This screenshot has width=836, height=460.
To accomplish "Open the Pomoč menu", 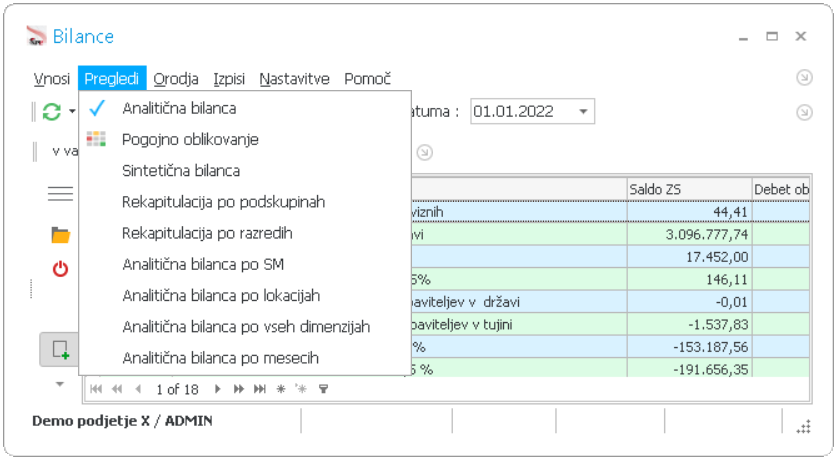I will [367, 79].
